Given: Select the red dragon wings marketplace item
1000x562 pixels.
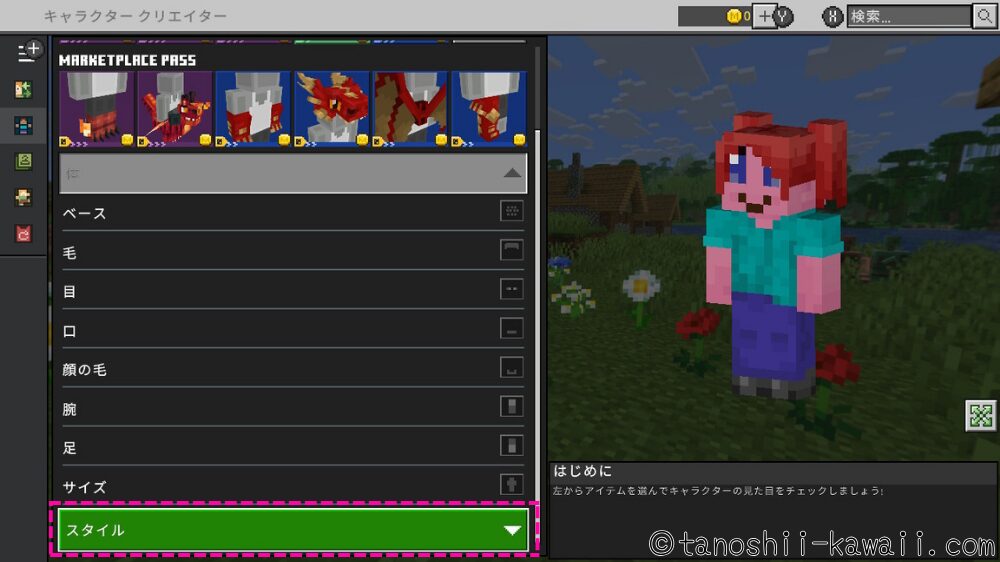Looking at the screenshot, I should click(410, 108).
